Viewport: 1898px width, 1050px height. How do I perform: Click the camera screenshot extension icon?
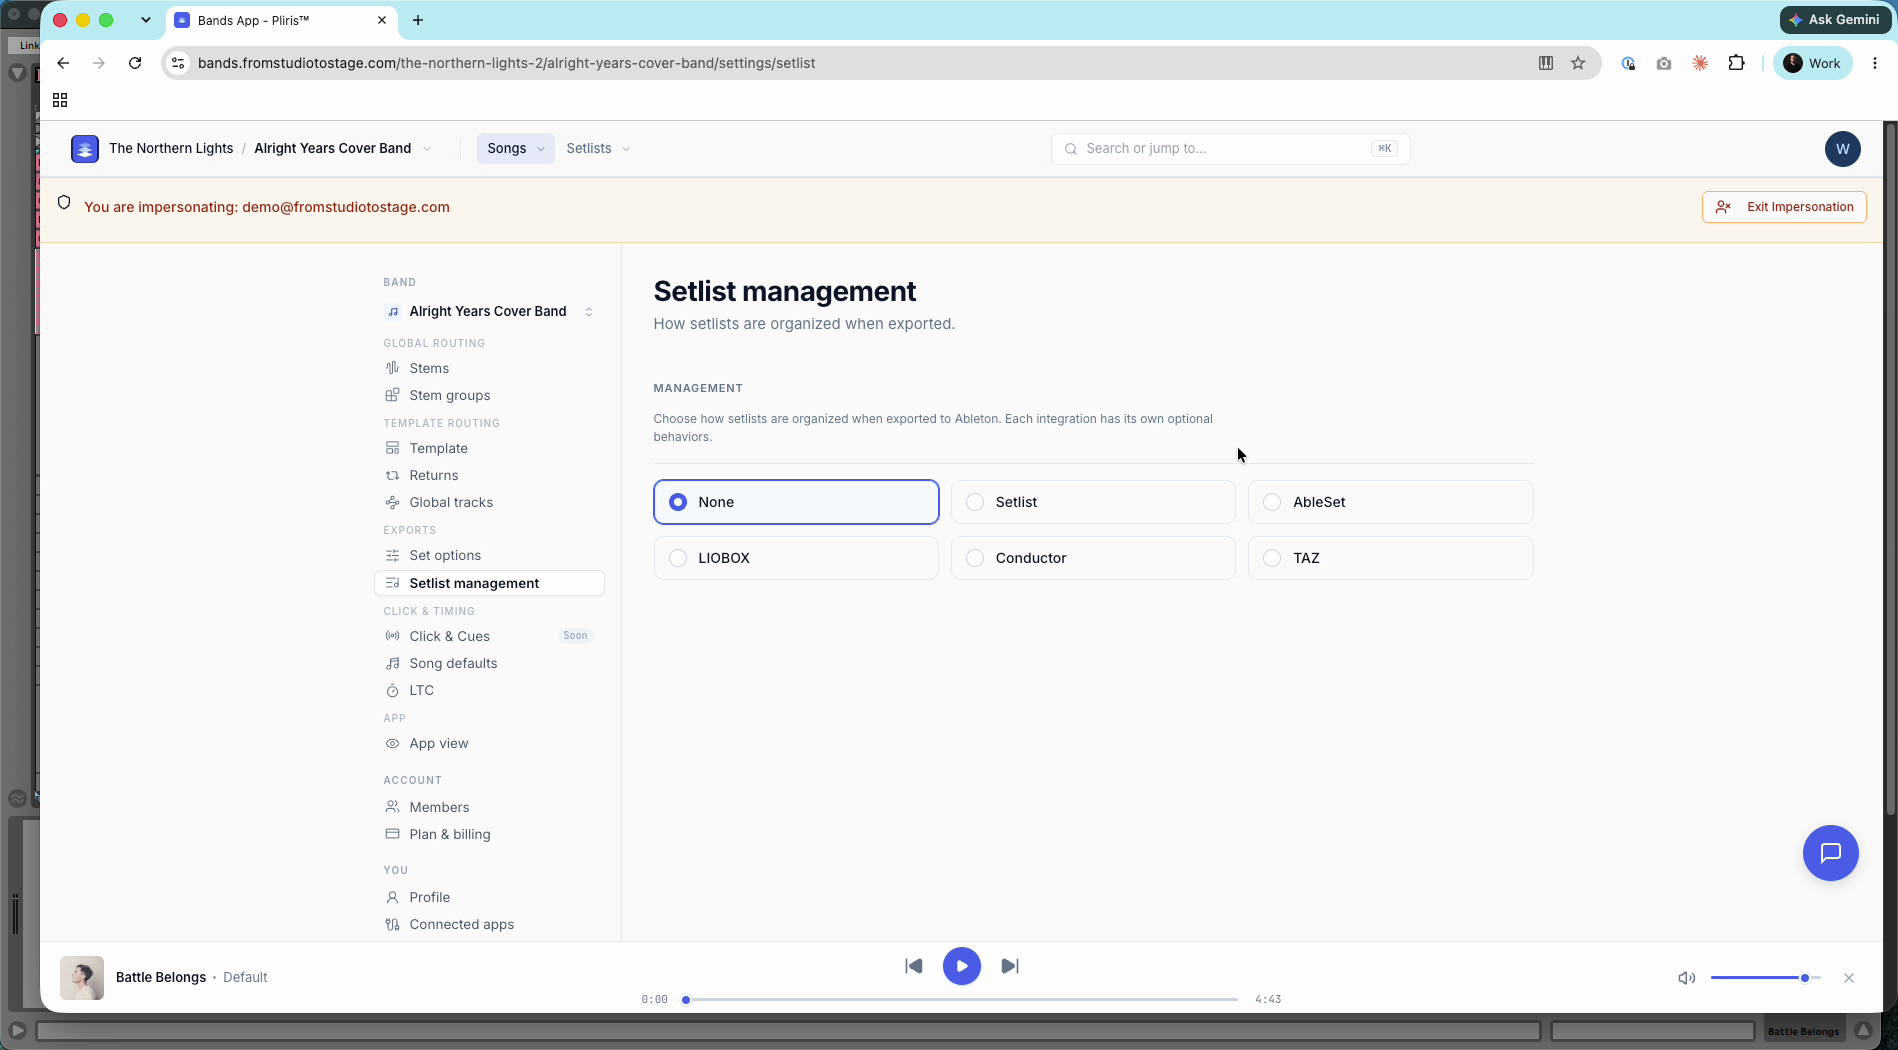(x=1664, y=63)
